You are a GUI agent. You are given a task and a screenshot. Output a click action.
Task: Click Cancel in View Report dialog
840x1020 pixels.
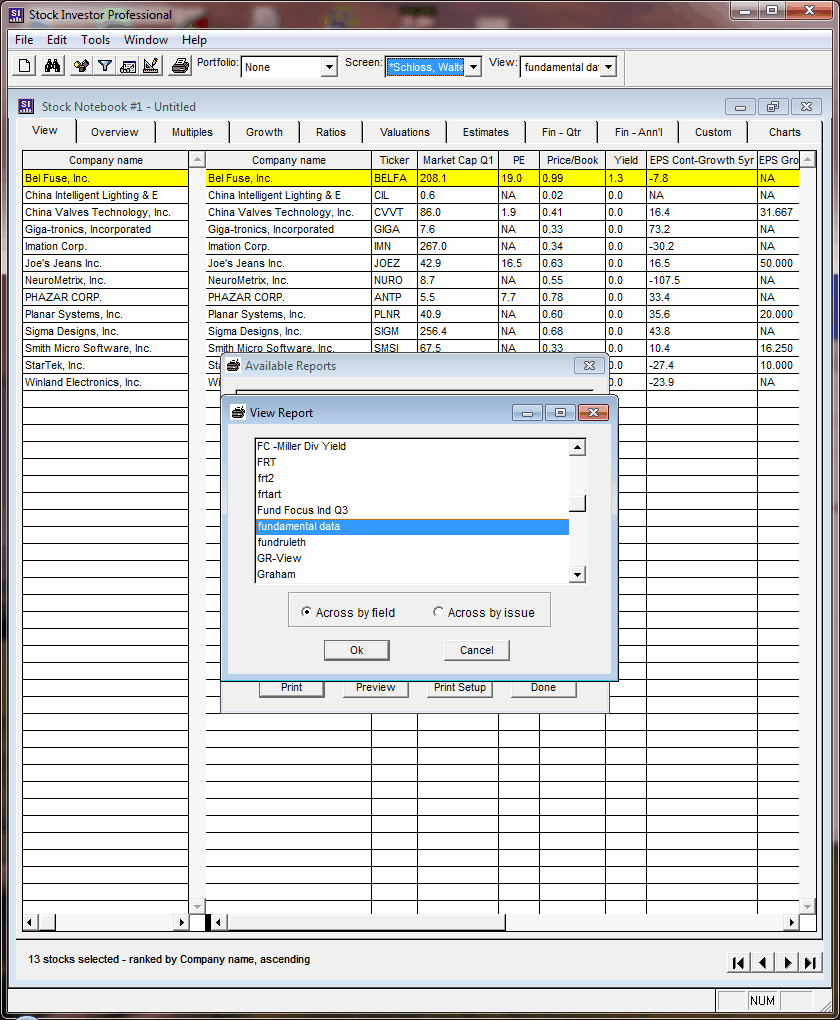[476, 650]
